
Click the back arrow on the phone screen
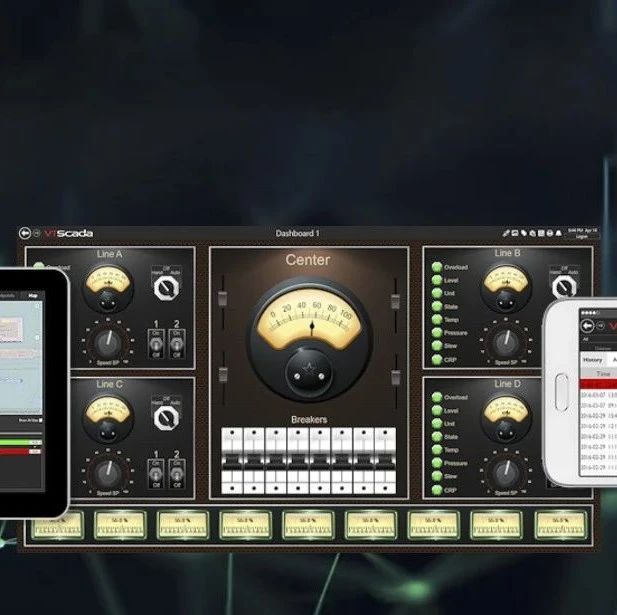tap(587, 326)
